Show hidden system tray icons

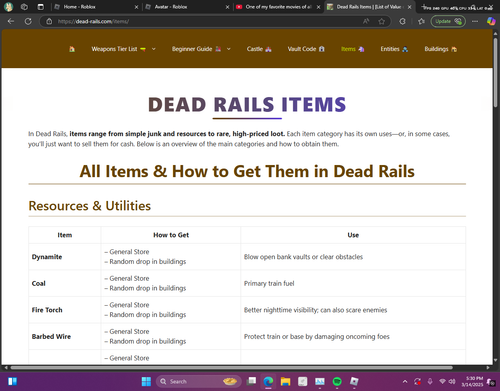tap(405, 381)
